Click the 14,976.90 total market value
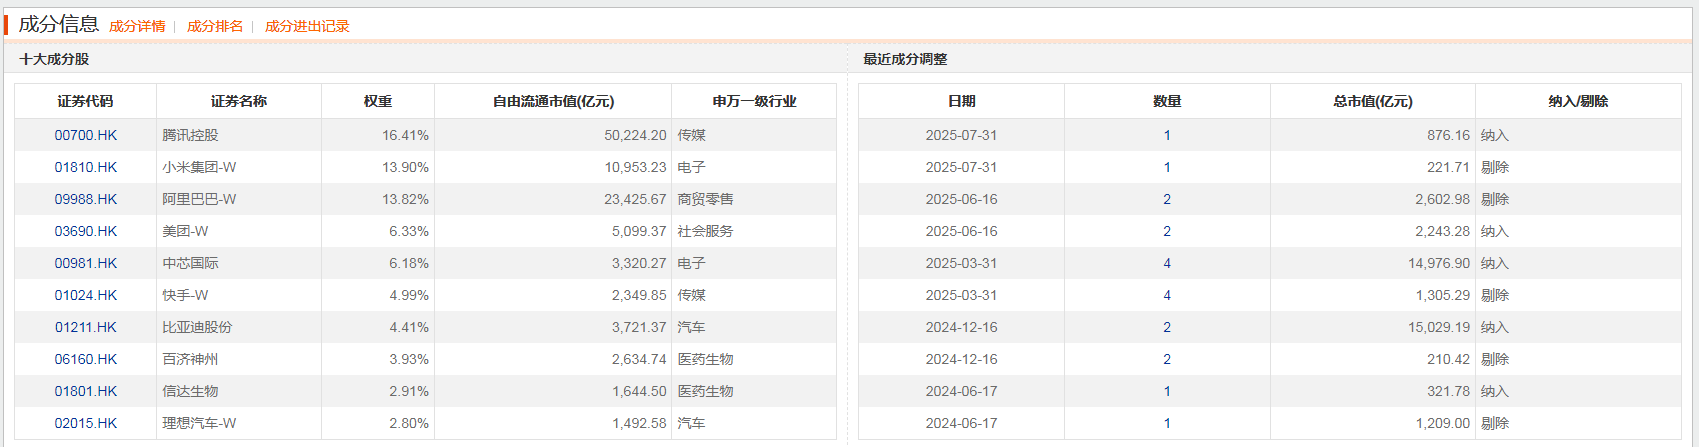This screenshot has height=447, width=1699. click(1439, 263)
